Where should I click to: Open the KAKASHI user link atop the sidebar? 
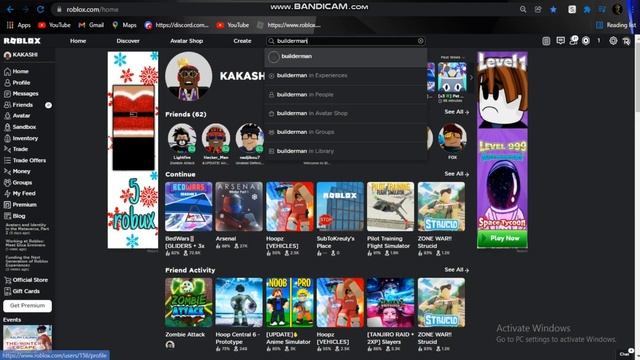pos(21,55)
